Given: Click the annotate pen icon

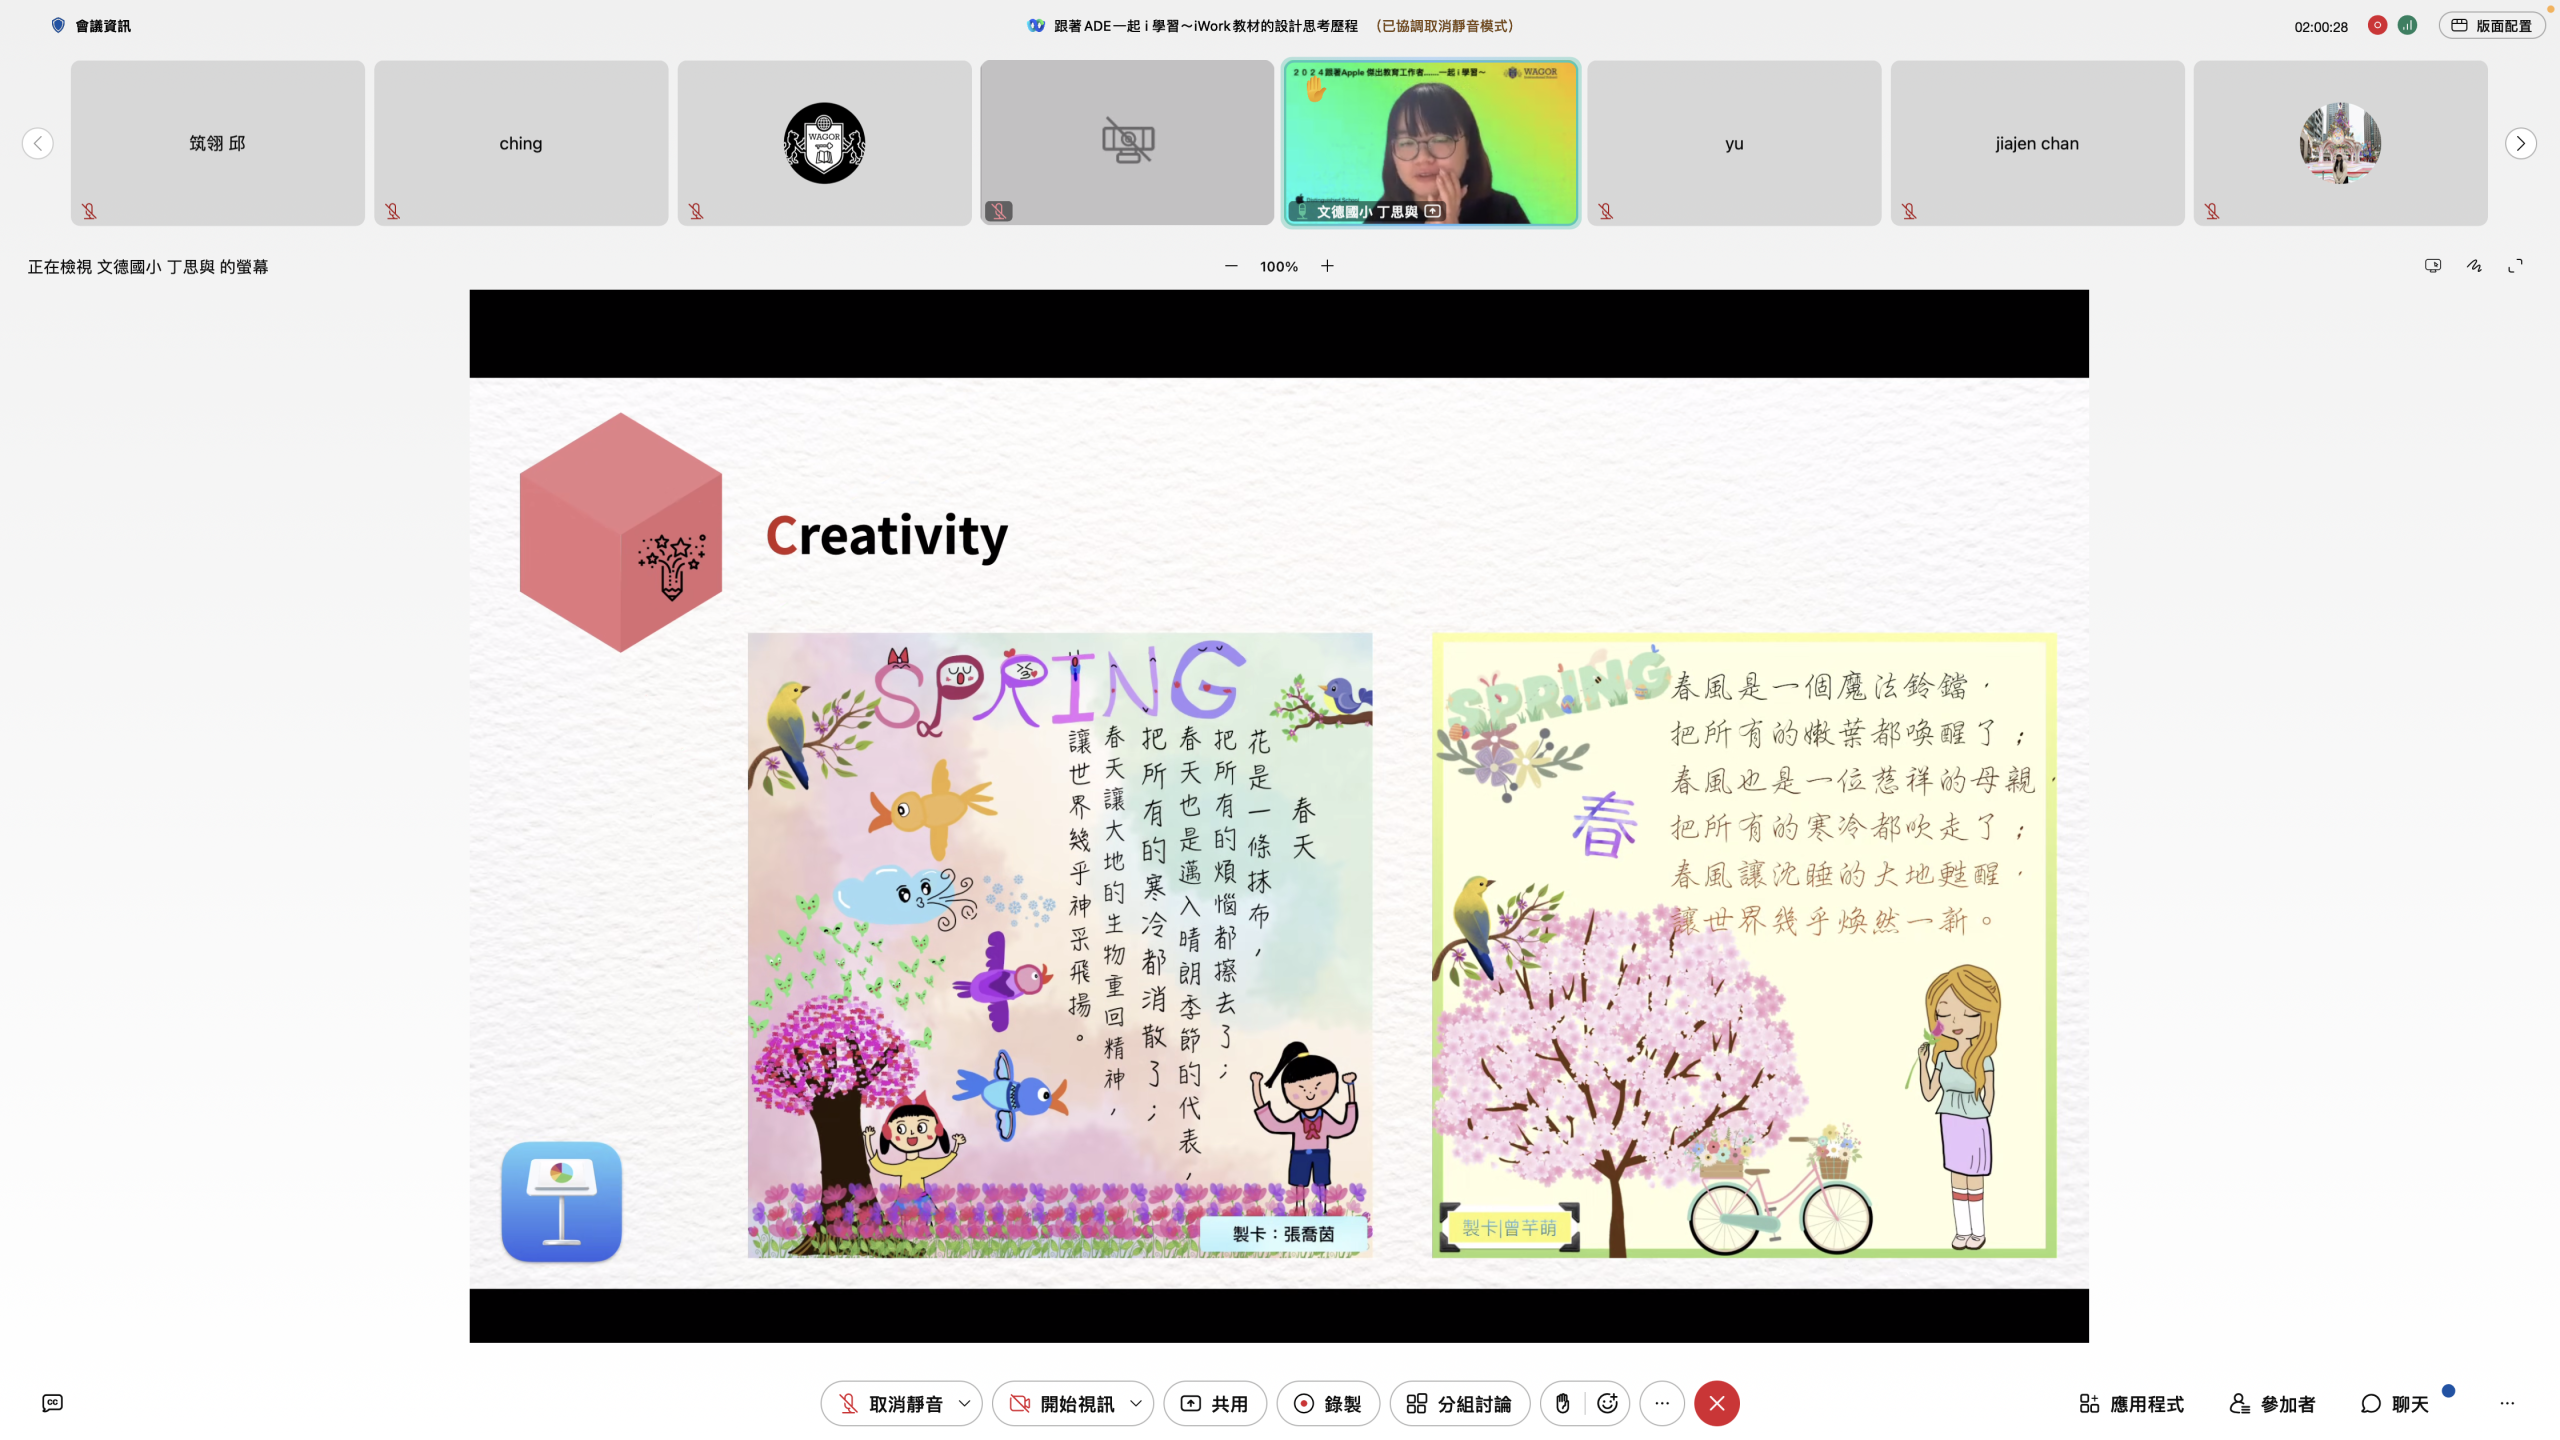Looking at the screenshot, I should click(2474, 266).
